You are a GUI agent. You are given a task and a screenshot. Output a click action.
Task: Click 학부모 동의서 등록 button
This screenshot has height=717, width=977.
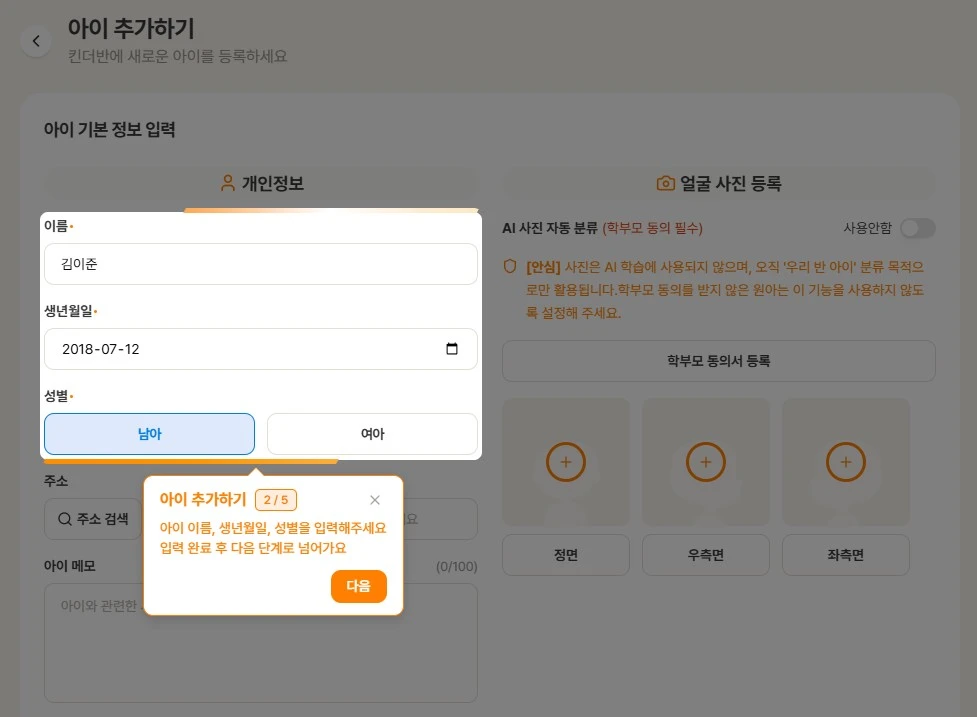[x=718, y=361]
